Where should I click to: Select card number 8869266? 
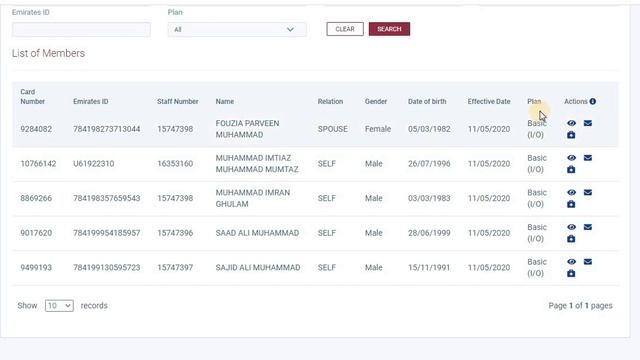(36, 198)
